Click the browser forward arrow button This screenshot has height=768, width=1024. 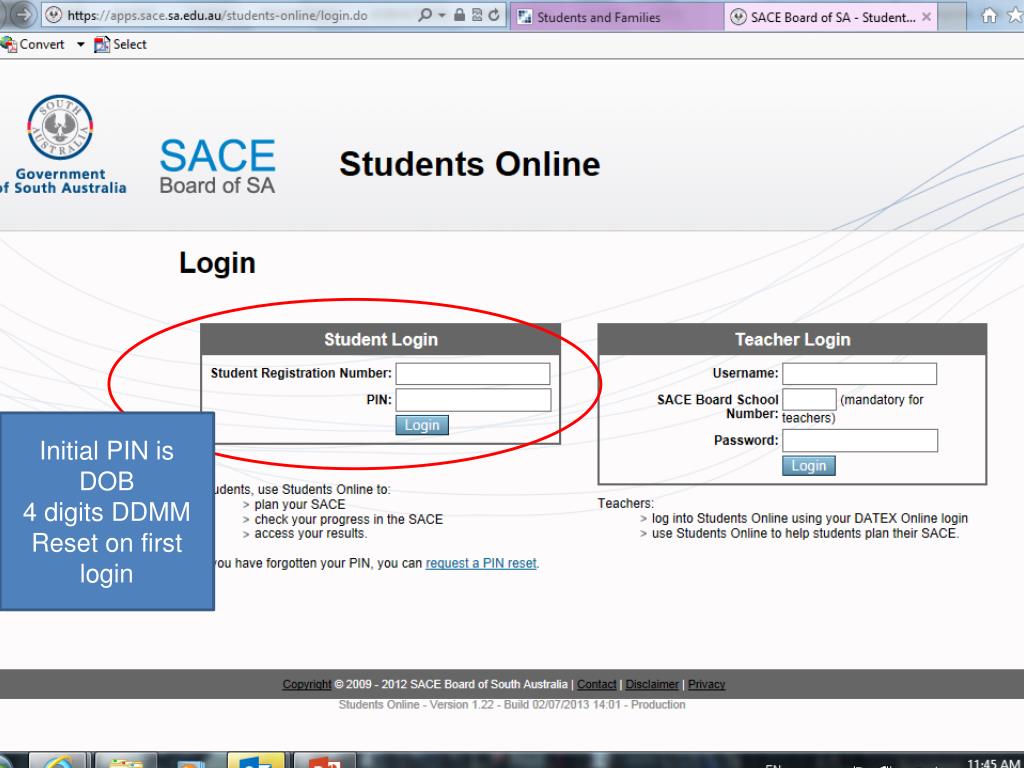21,14
